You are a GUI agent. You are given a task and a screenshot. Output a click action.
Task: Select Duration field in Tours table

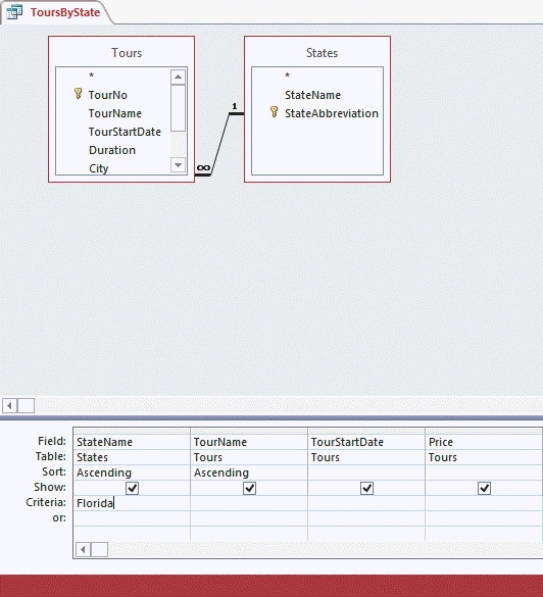point(112,150)
